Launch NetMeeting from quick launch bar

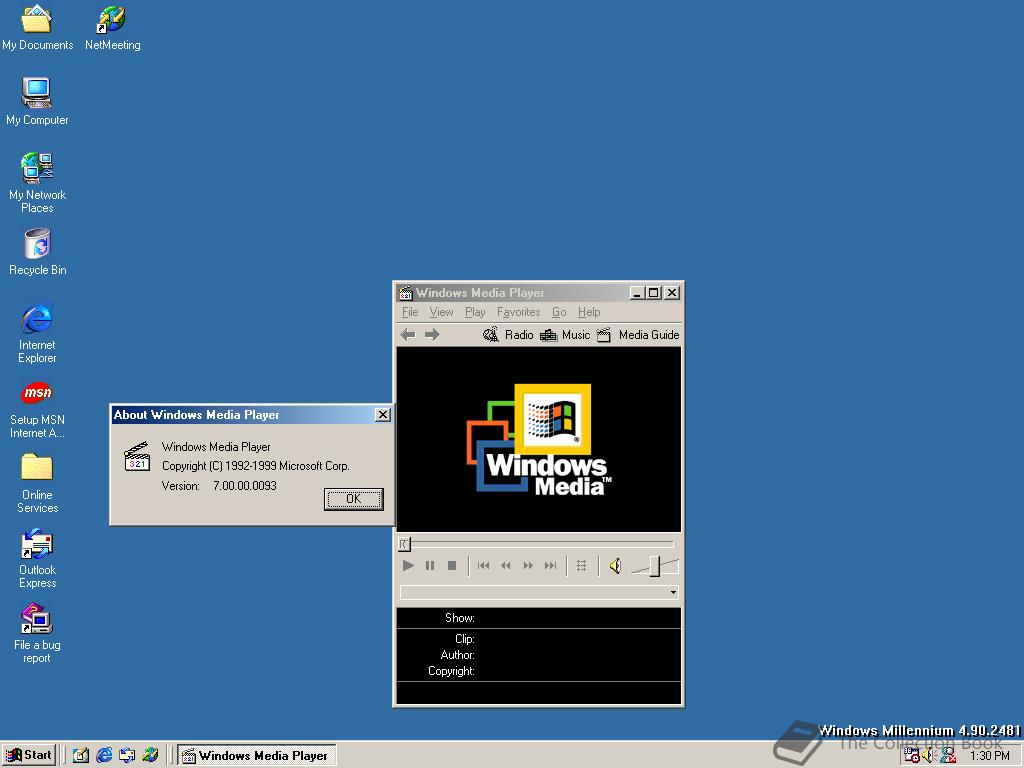tap(150, 756)
